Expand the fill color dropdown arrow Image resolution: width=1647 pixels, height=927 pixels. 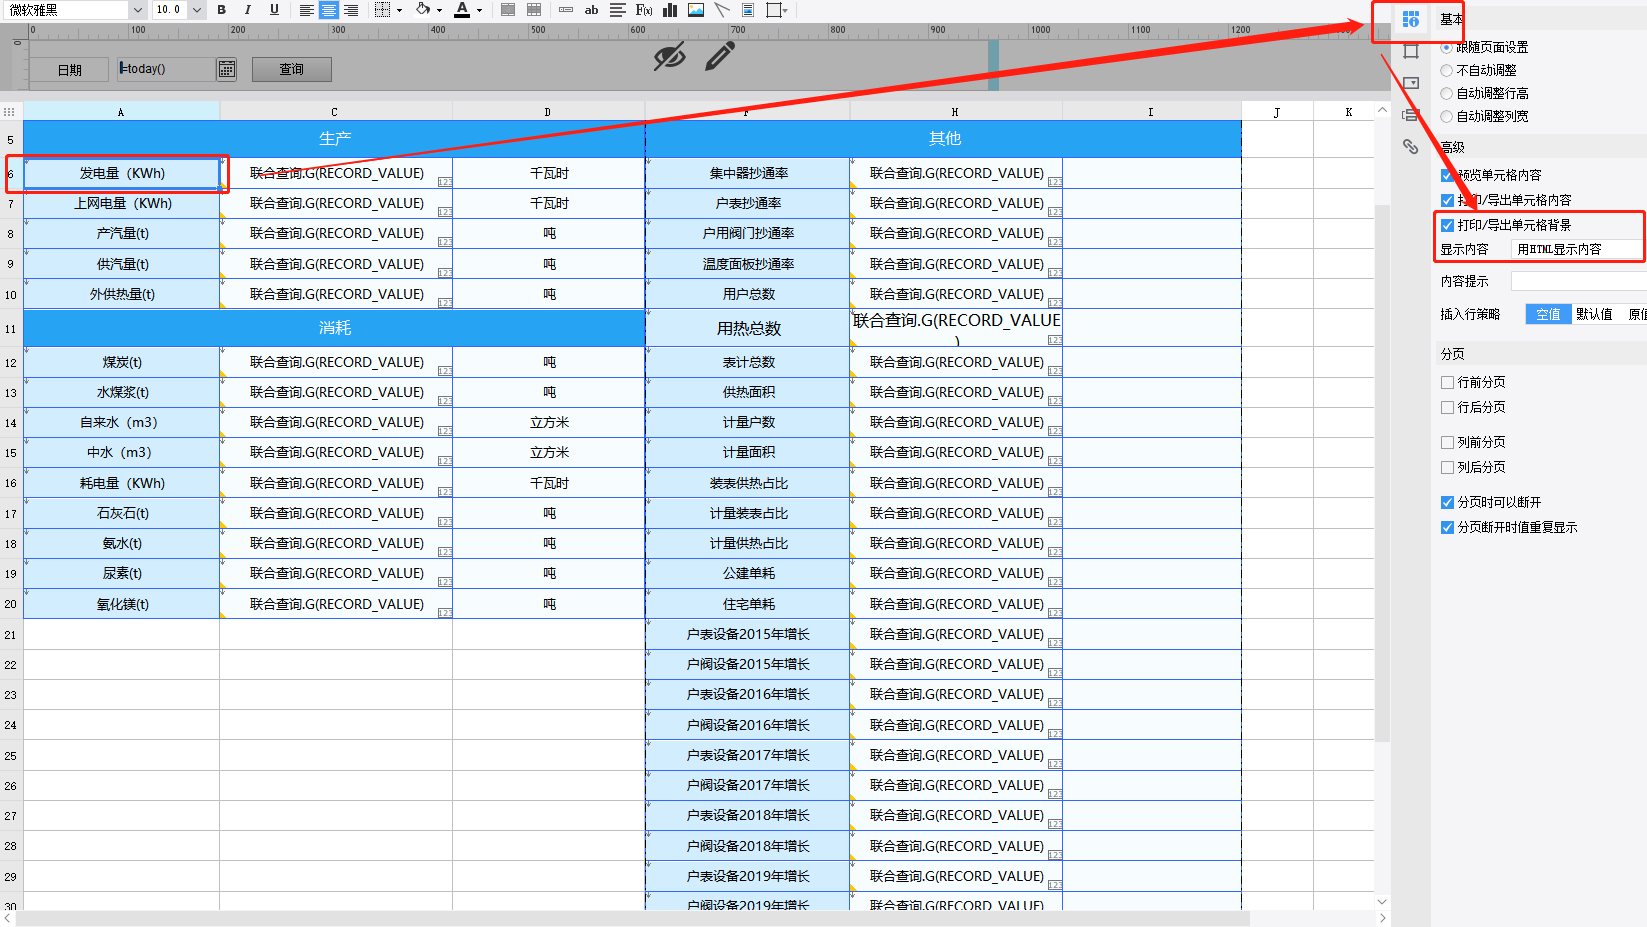[x=439, y=11]
